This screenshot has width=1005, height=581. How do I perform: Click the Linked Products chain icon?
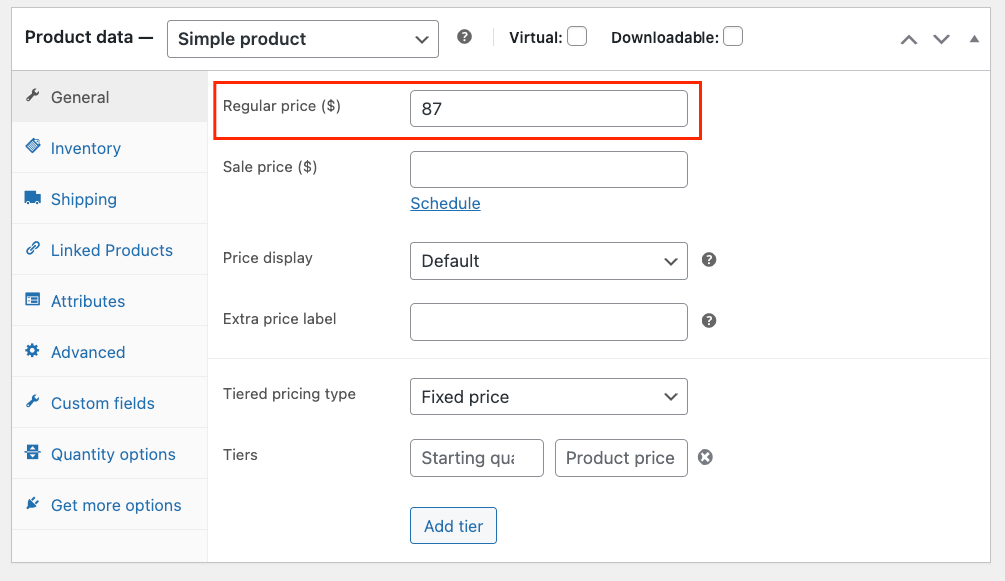33,248
